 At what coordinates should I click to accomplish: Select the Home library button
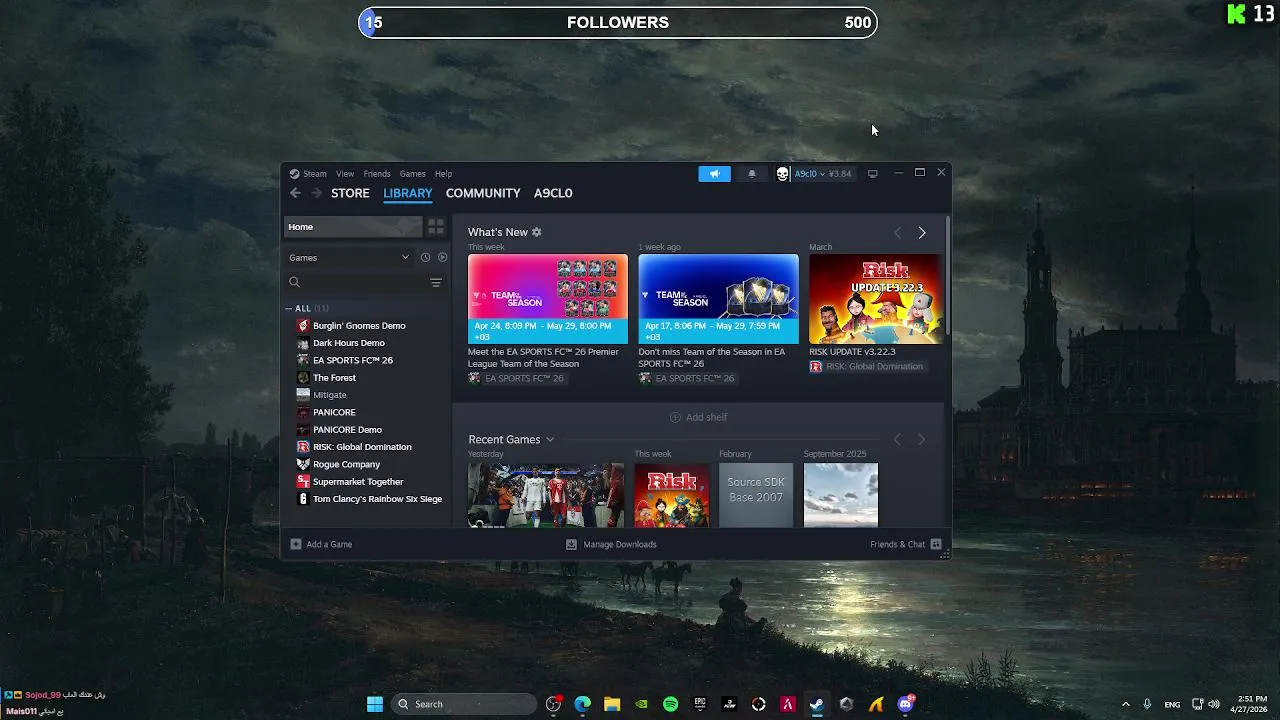[x=354, y=227]
